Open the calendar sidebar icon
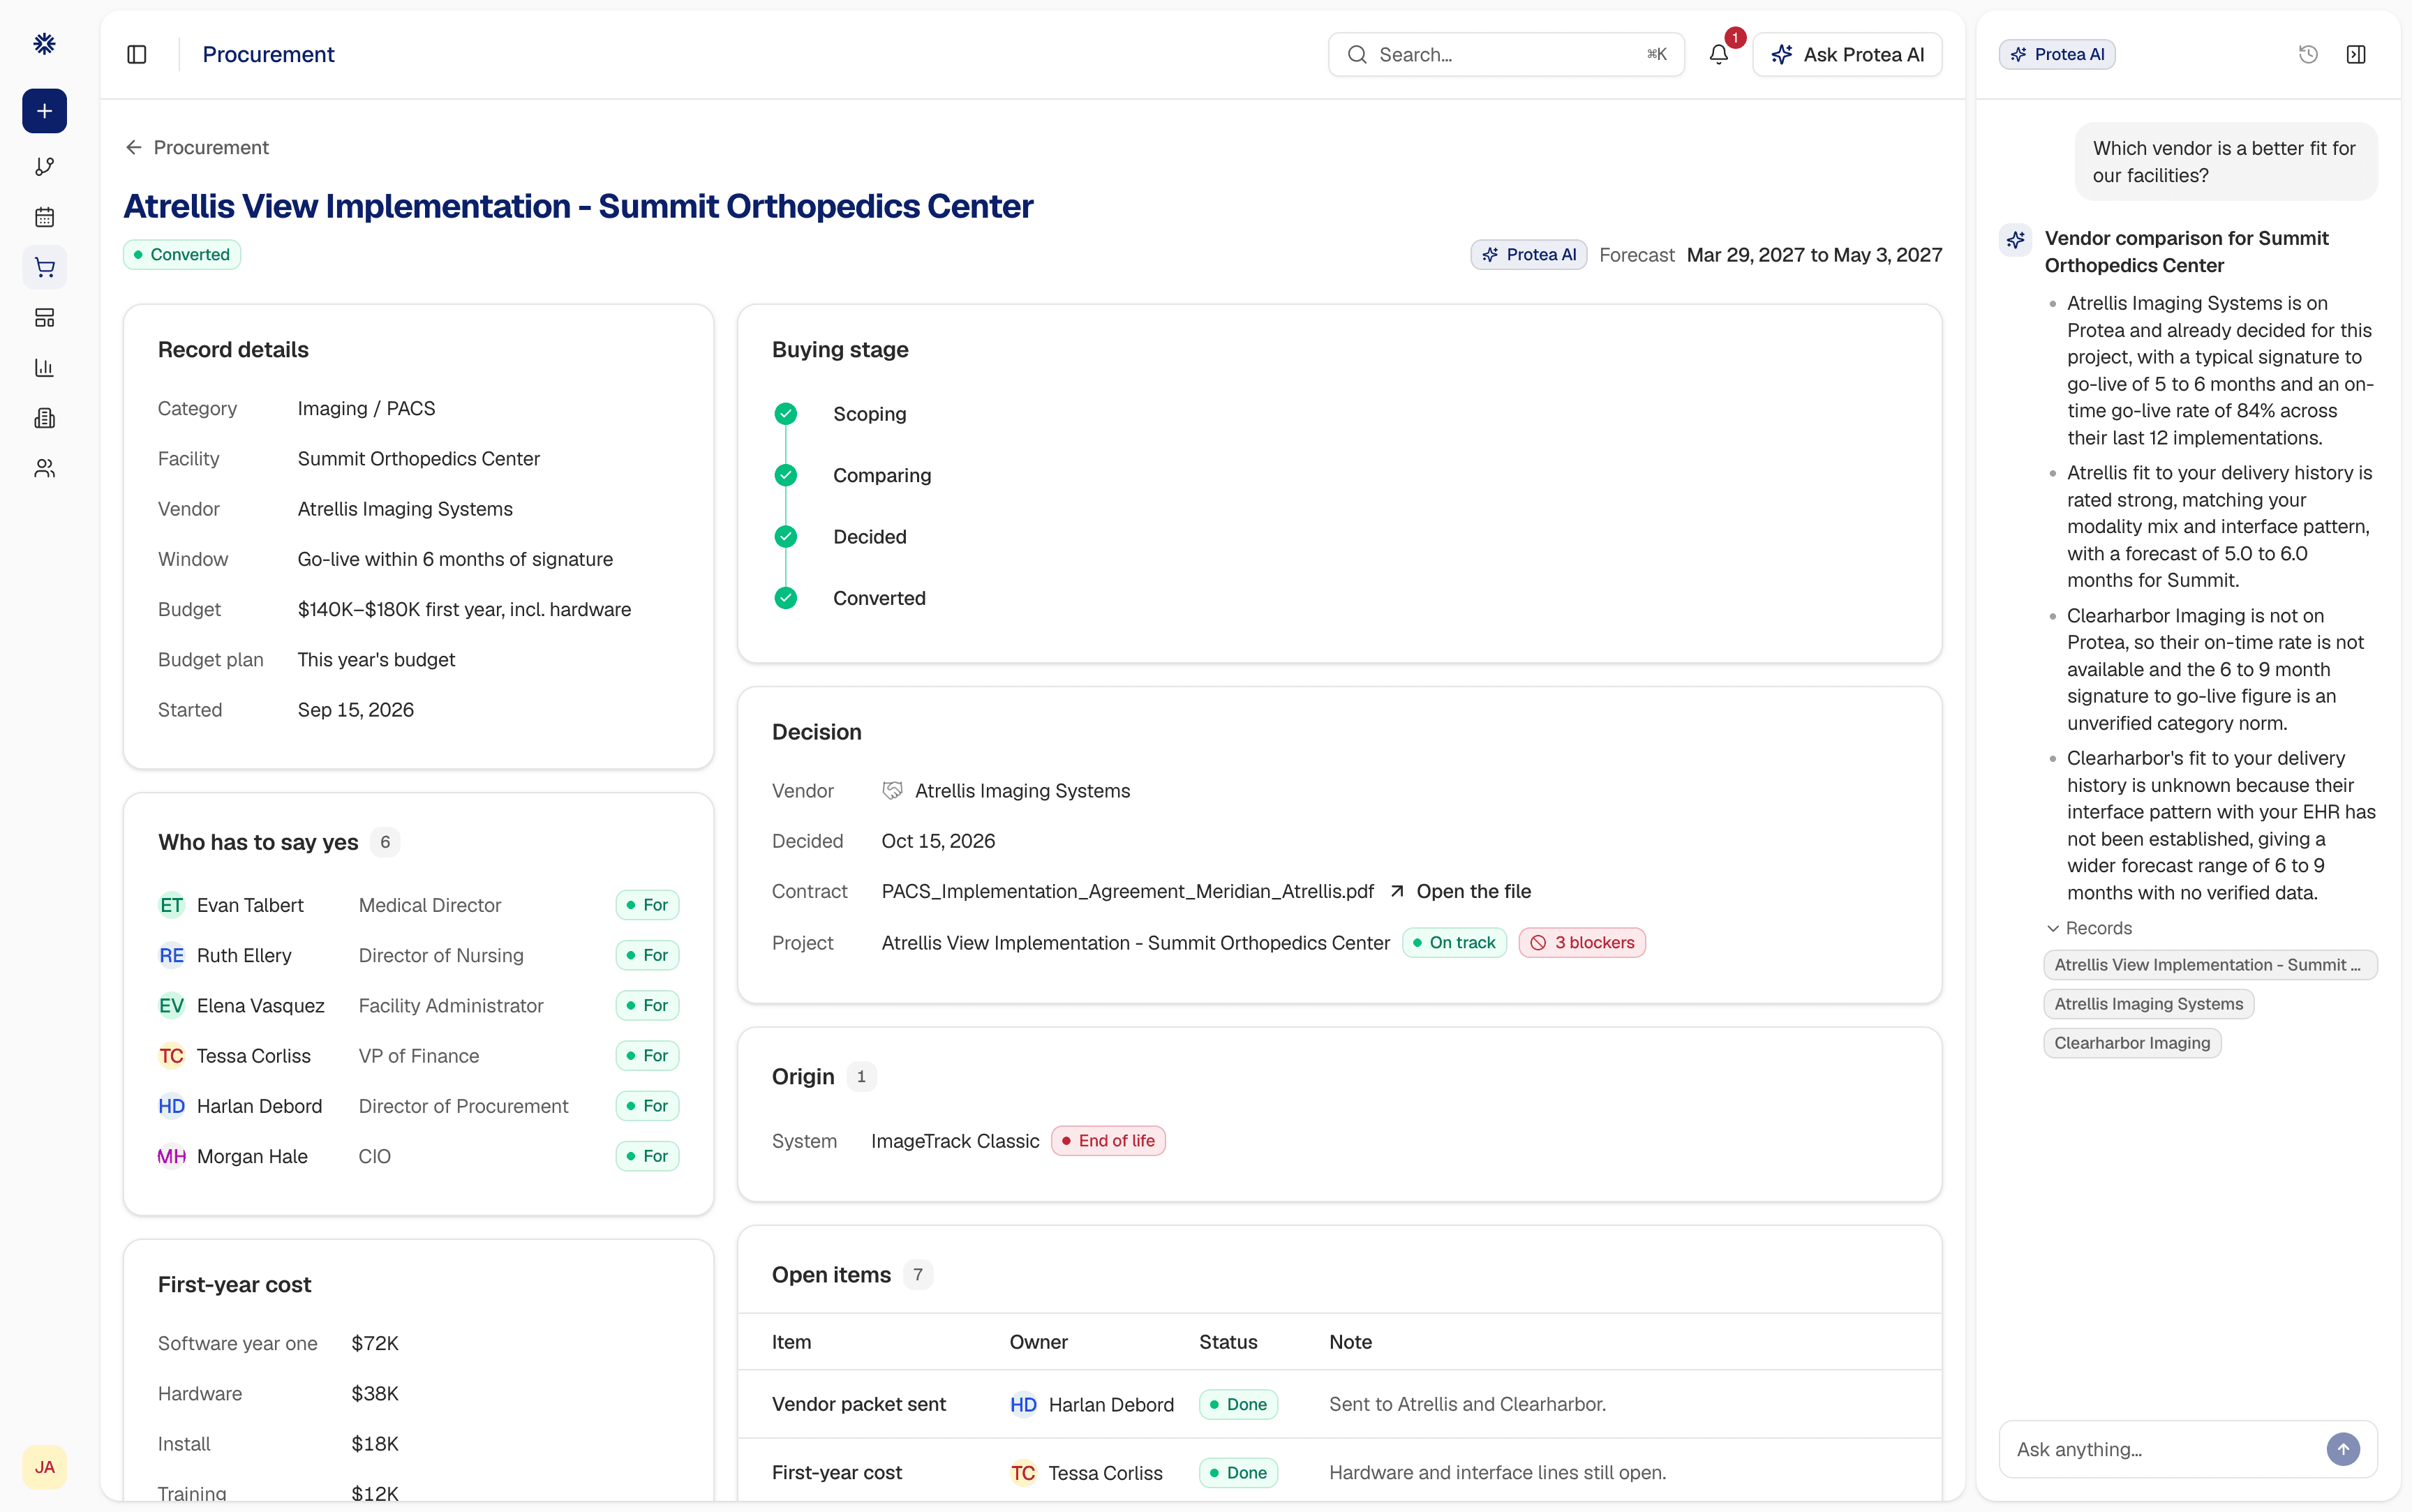 click(x=44, y=217)
